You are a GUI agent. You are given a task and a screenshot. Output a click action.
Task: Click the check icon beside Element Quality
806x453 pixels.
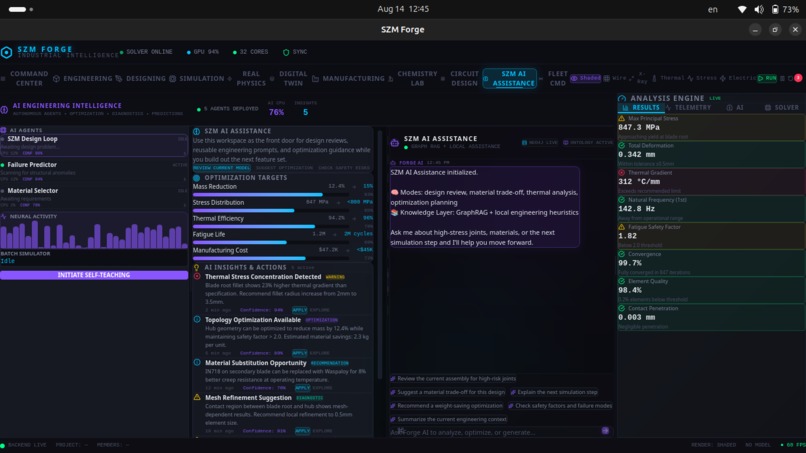[x=621, y=281]
